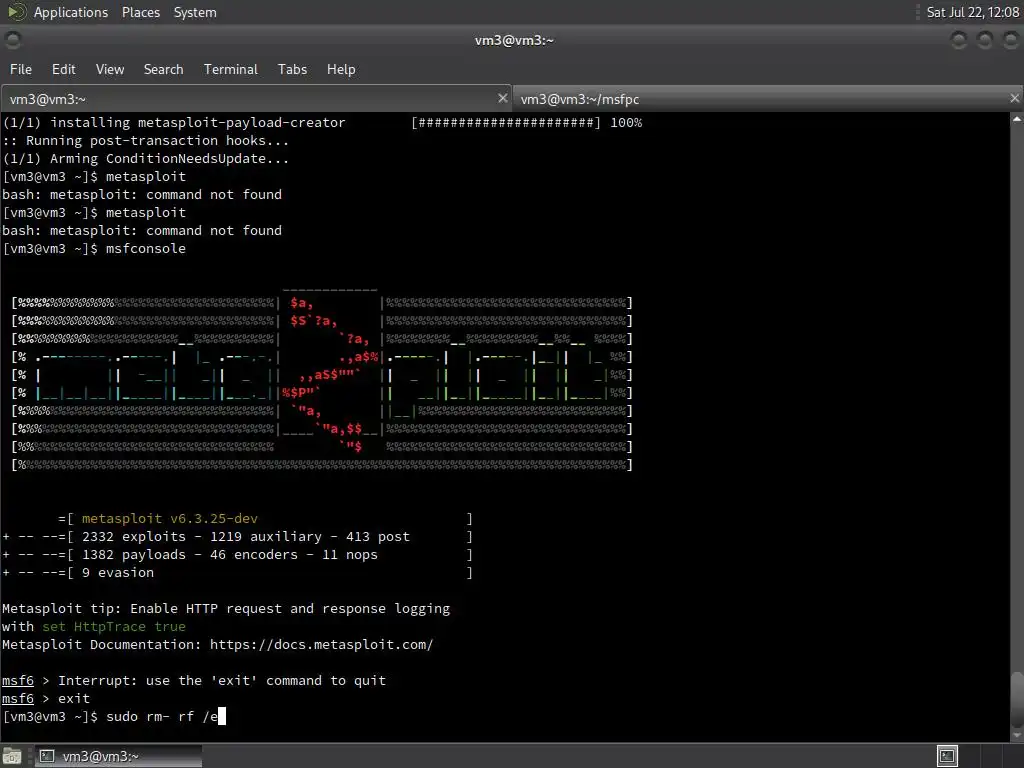Click the docs.metasploit.com URL in terminal
This screenshot has width=1024, height=768.
tap(321, 645)
